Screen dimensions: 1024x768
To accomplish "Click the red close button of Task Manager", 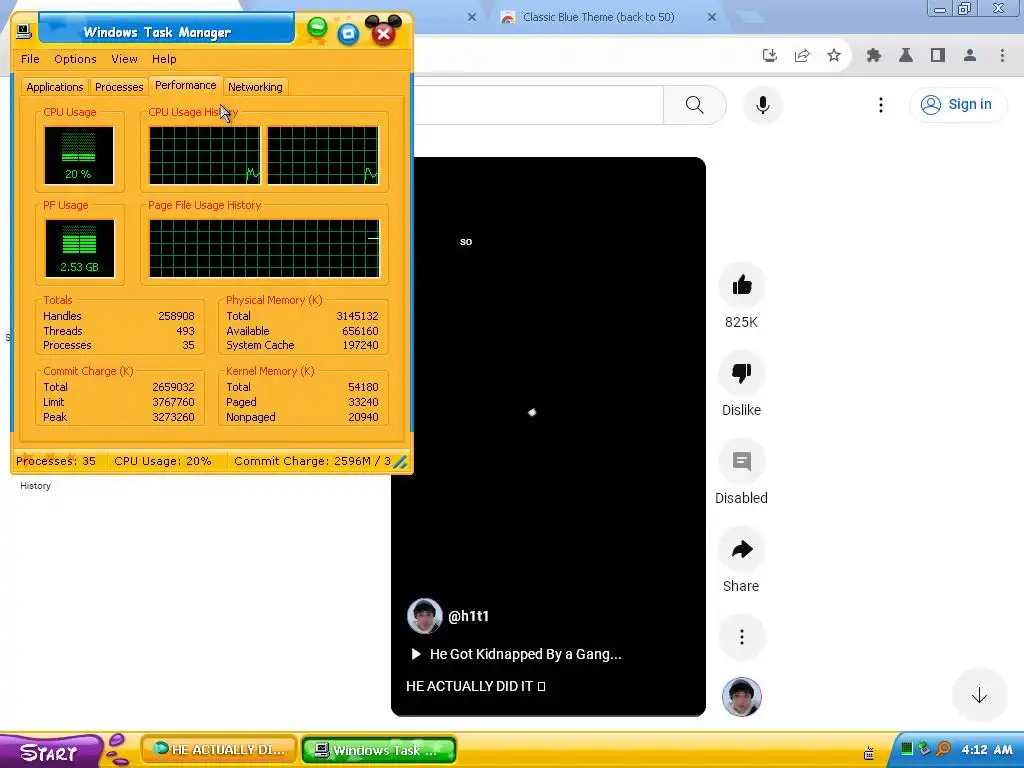I will pos(384,34).
